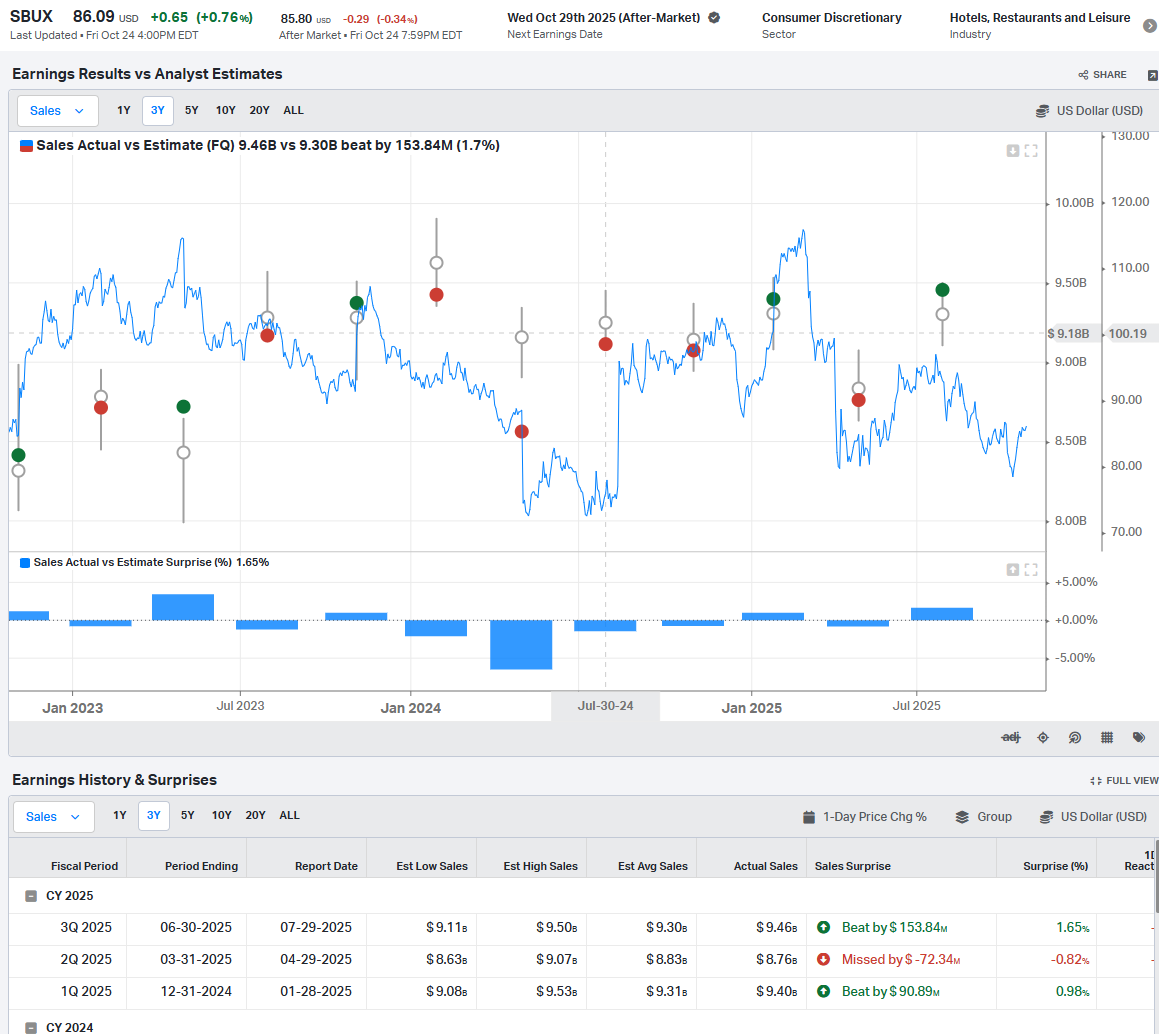Click the arrow icon right of the Industry field
Viewport: 1159px width, 1034px height.
[1149, 26]
